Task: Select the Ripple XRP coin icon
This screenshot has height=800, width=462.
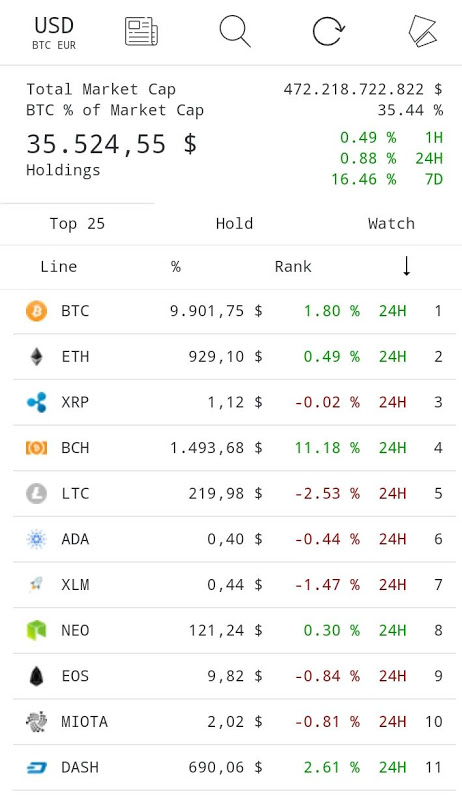Action: (36, 402)
